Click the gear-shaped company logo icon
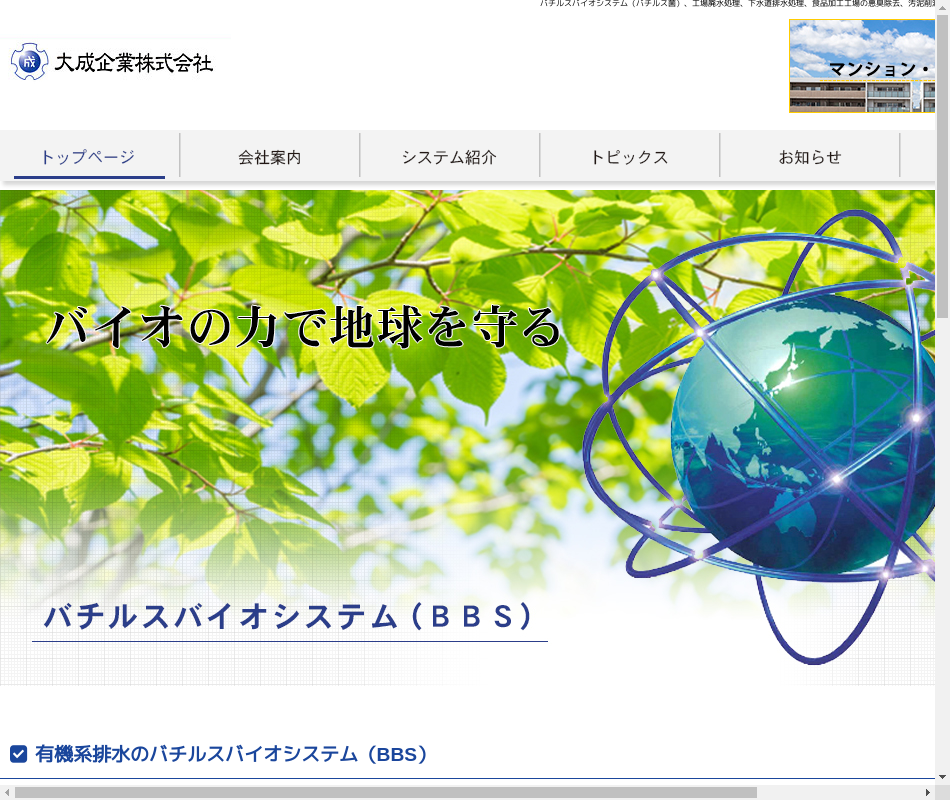The image size is (950, 800). [x=29, y=62]
